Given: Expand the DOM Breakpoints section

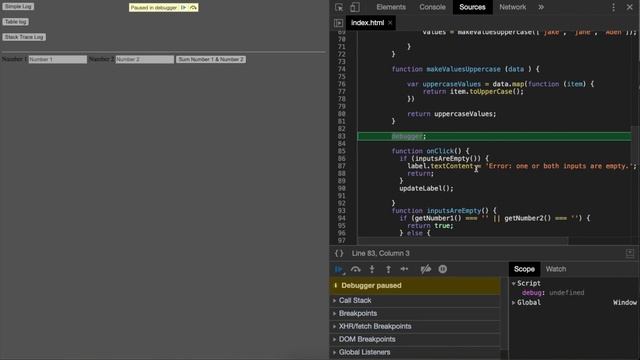Looking at the screenshot, I should click(x=415, y=339).
